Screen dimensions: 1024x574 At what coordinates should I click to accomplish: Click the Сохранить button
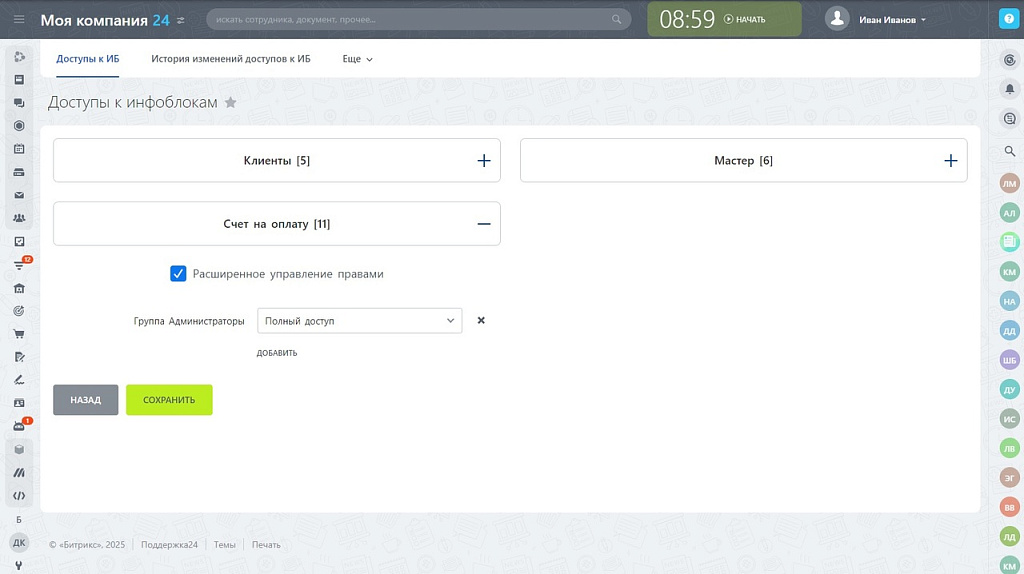[169, 400]
